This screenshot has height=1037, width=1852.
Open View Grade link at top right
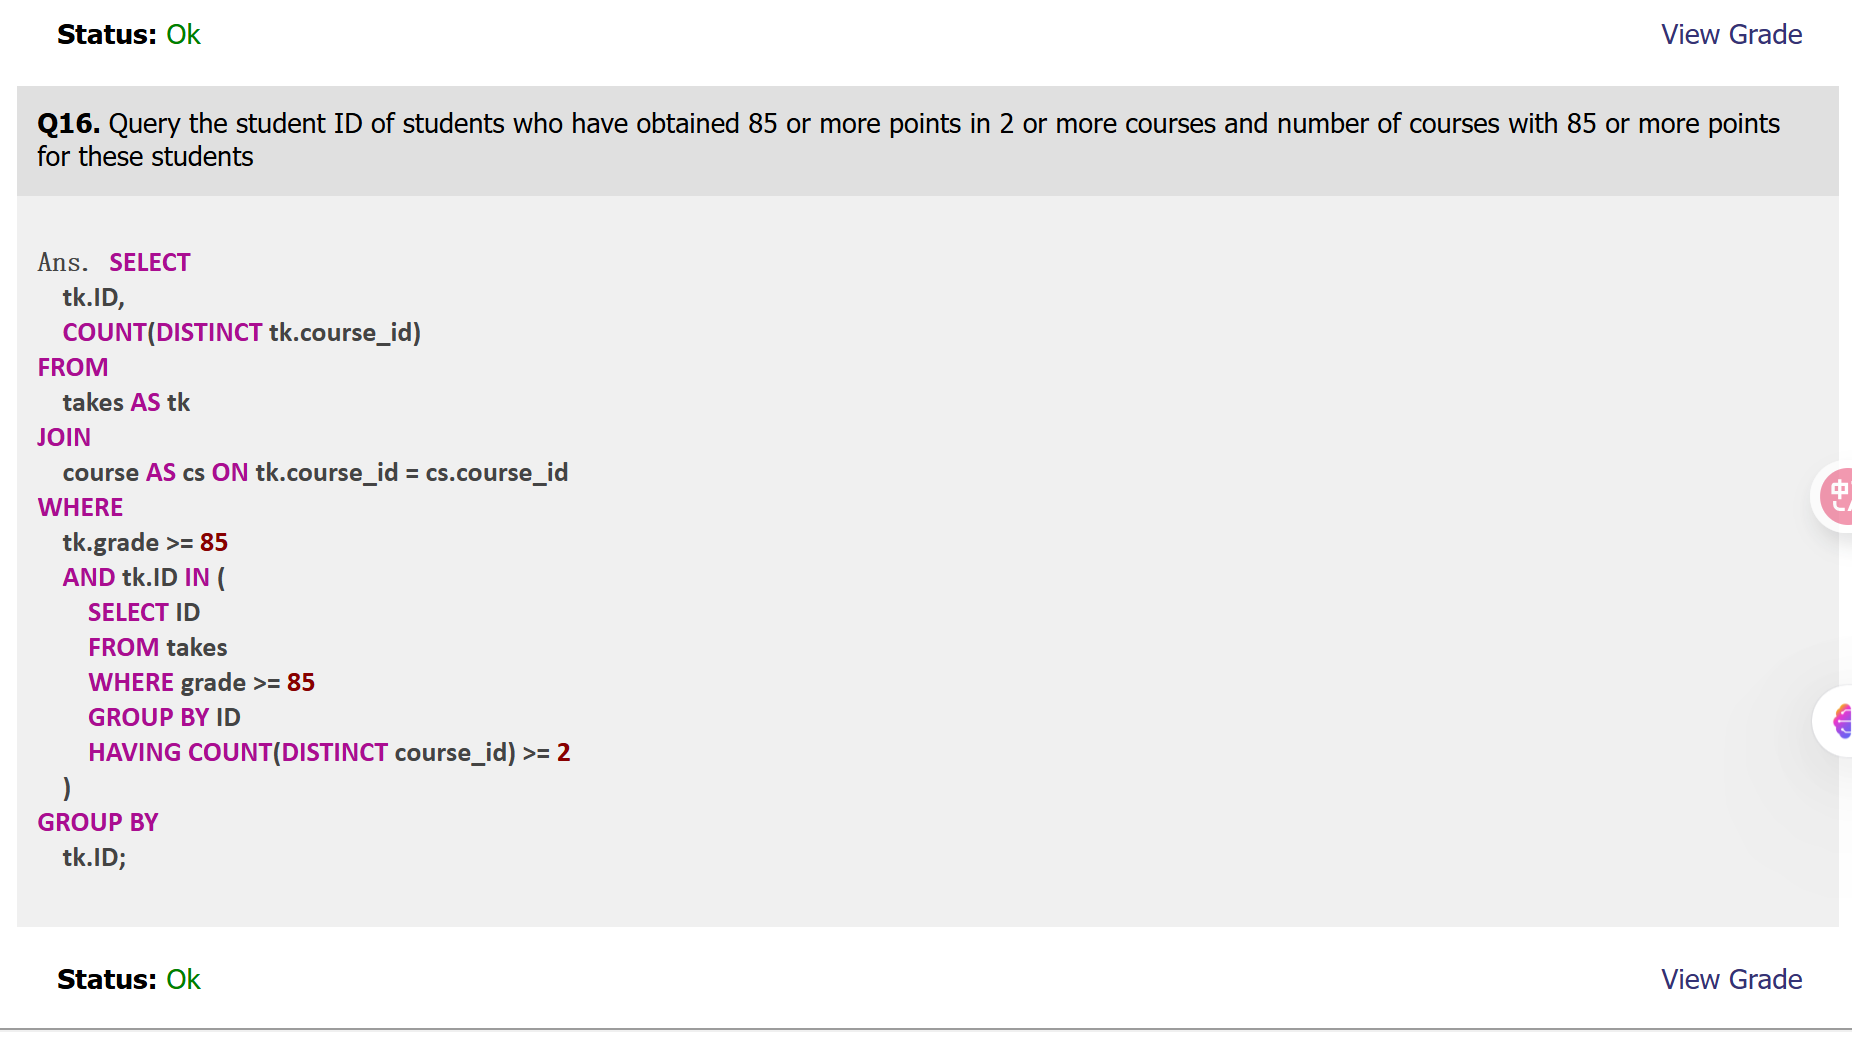1731,34
